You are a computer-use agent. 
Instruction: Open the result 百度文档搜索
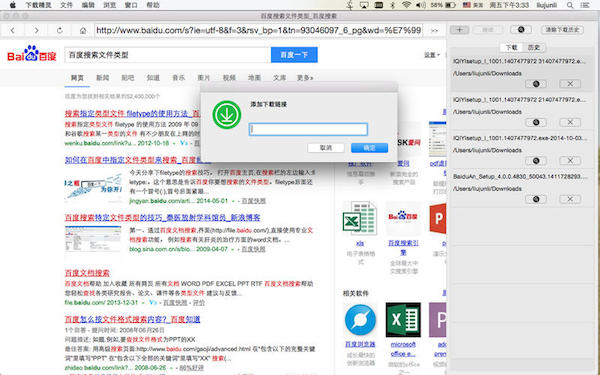(x=87, y=273)
